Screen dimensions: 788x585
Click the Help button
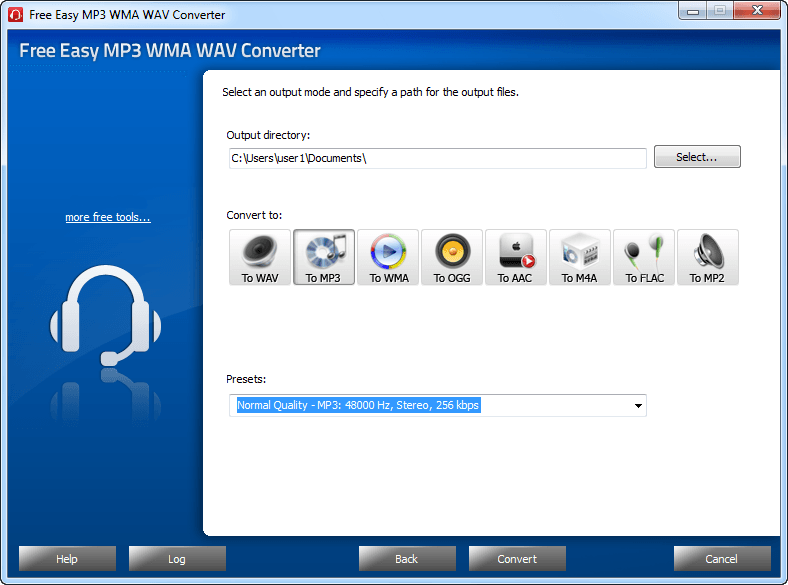67,559
